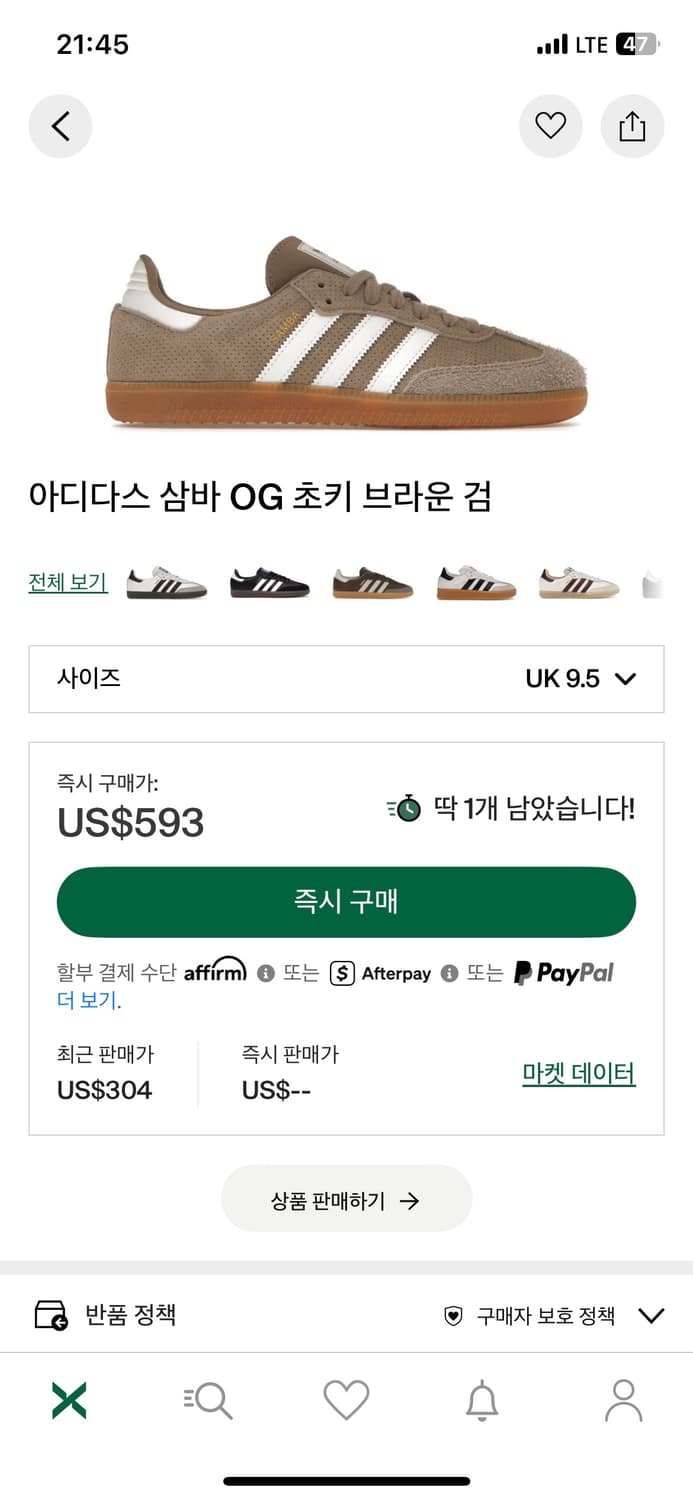Navigate back using the back arrow
The height and width of the screenshot is (1500, 693).
(60, 126)
